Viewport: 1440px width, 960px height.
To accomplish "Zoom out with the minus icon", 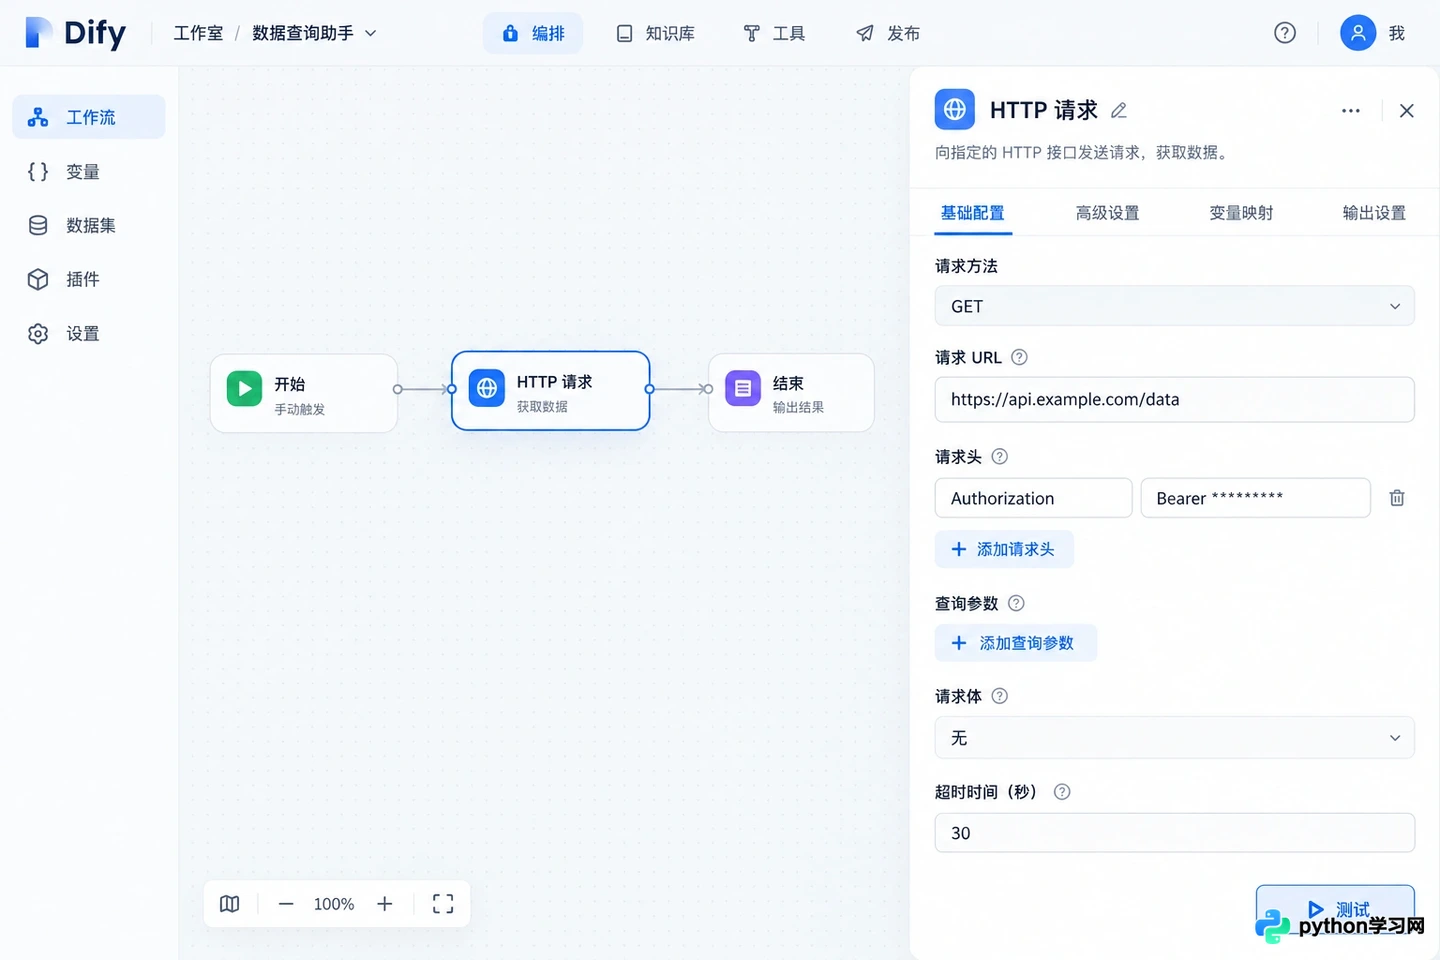I will (x=286, y=904).
